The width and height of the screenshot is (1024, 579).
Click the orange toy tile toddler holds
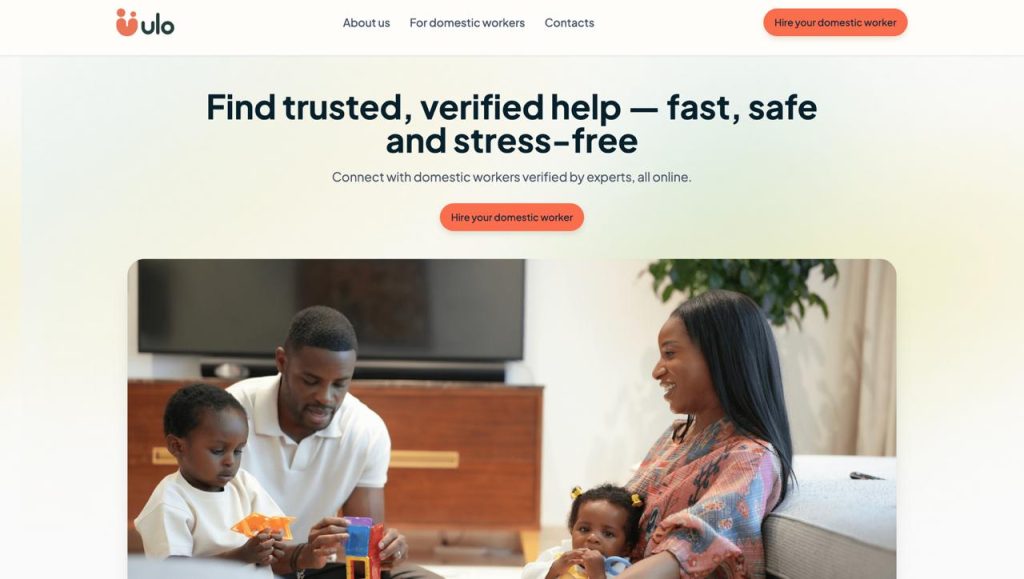coord(263,525)
